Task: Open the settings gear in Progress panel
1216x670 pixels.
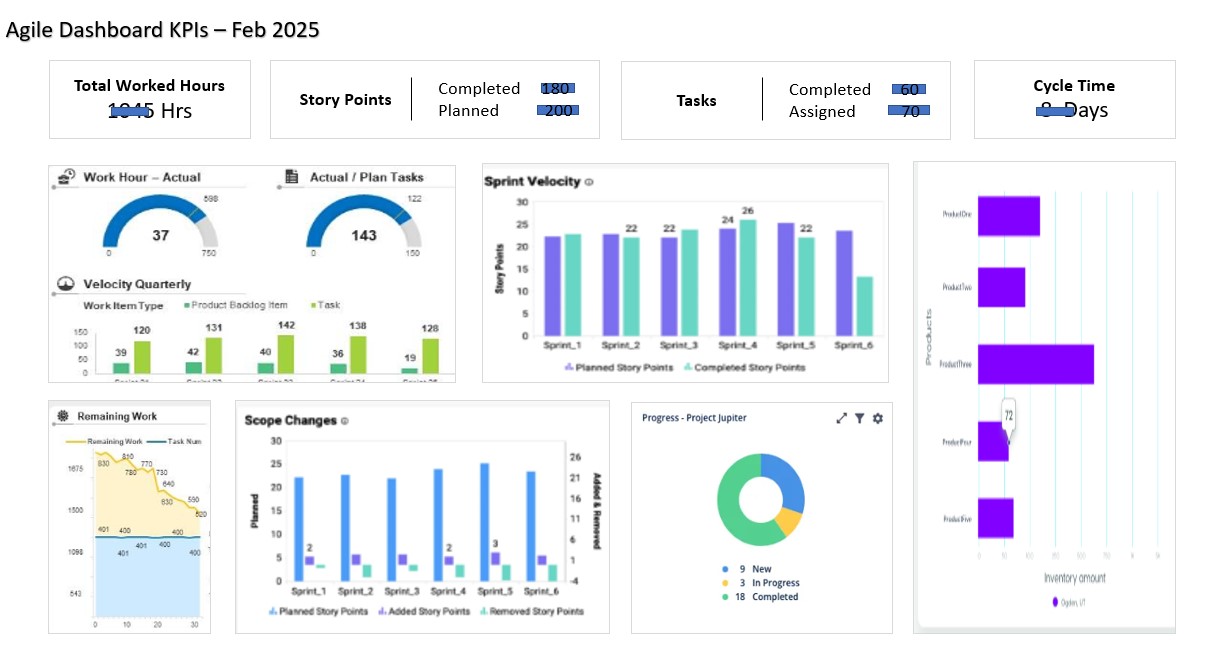Action: (877, 418)
